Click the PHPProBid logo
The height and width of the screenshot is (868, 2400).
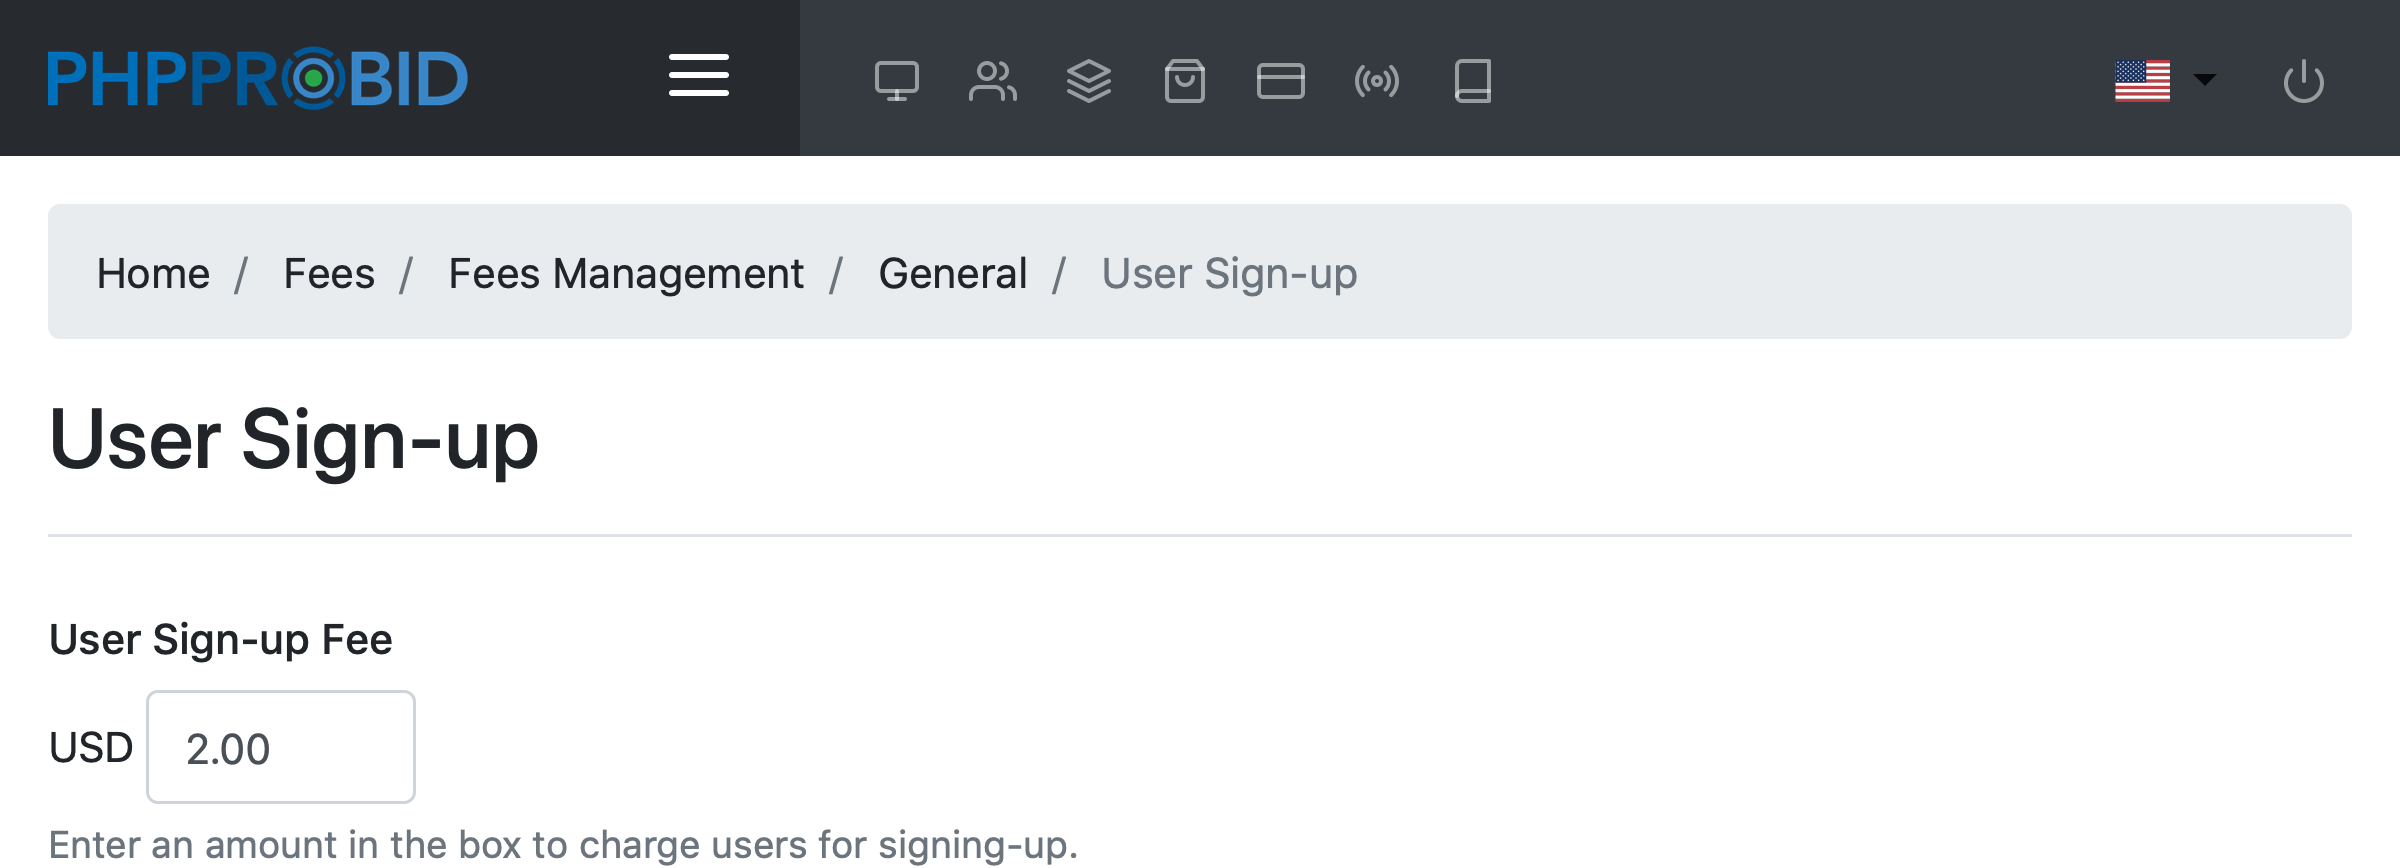tap(258, 78)
